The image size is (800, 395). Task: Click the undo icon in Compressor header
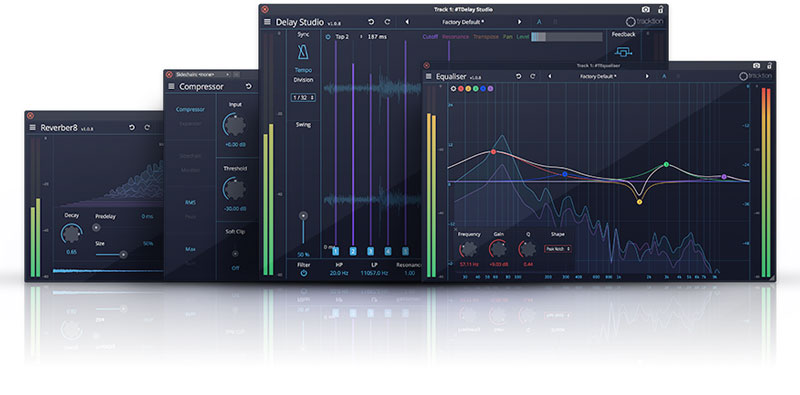point(248,86)
